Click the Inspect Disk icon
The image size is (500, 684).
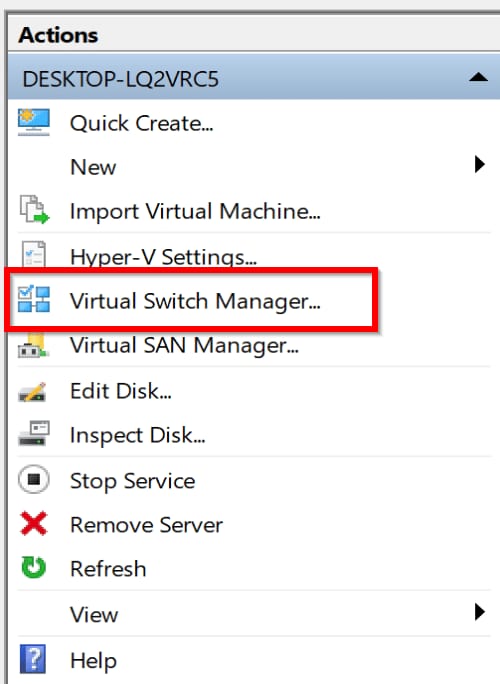(34, 433)
